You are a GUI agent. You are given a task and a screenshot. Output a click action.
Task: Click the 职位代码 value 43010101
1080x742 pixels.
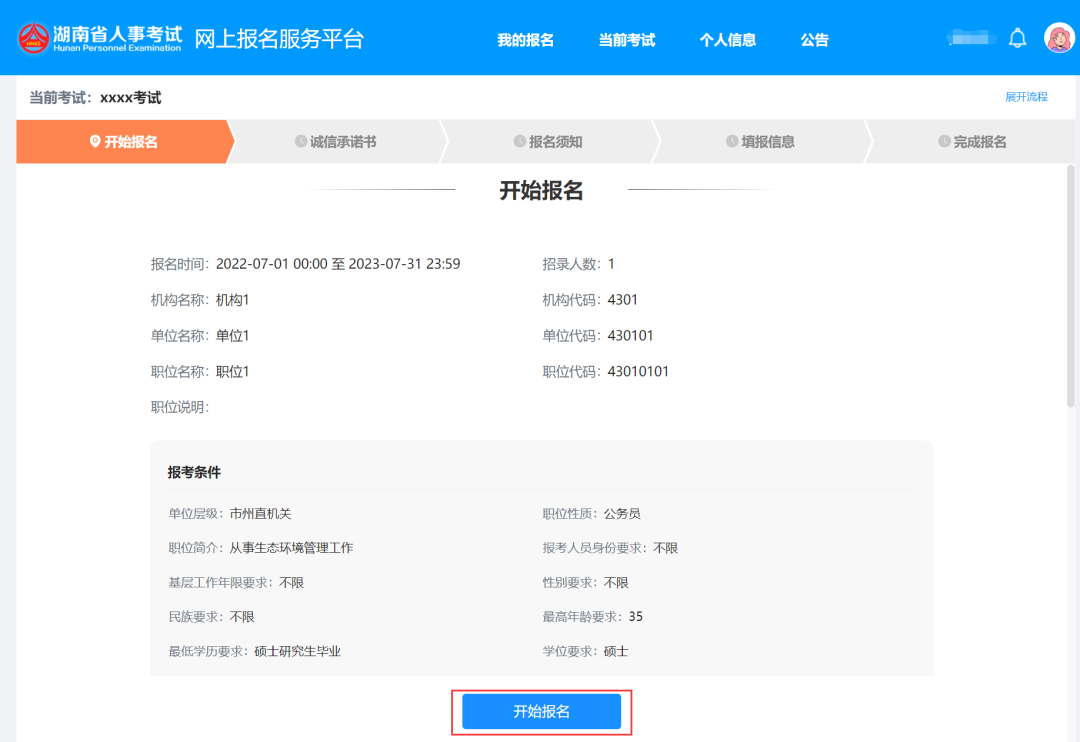[x=638, y=372]
